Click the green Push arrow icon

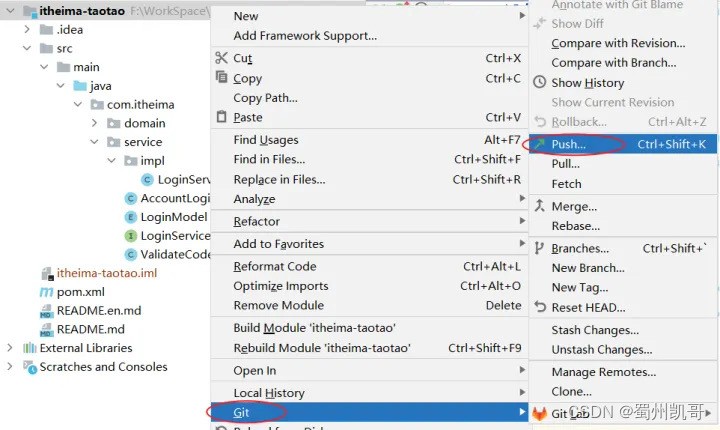click(540, 144)
